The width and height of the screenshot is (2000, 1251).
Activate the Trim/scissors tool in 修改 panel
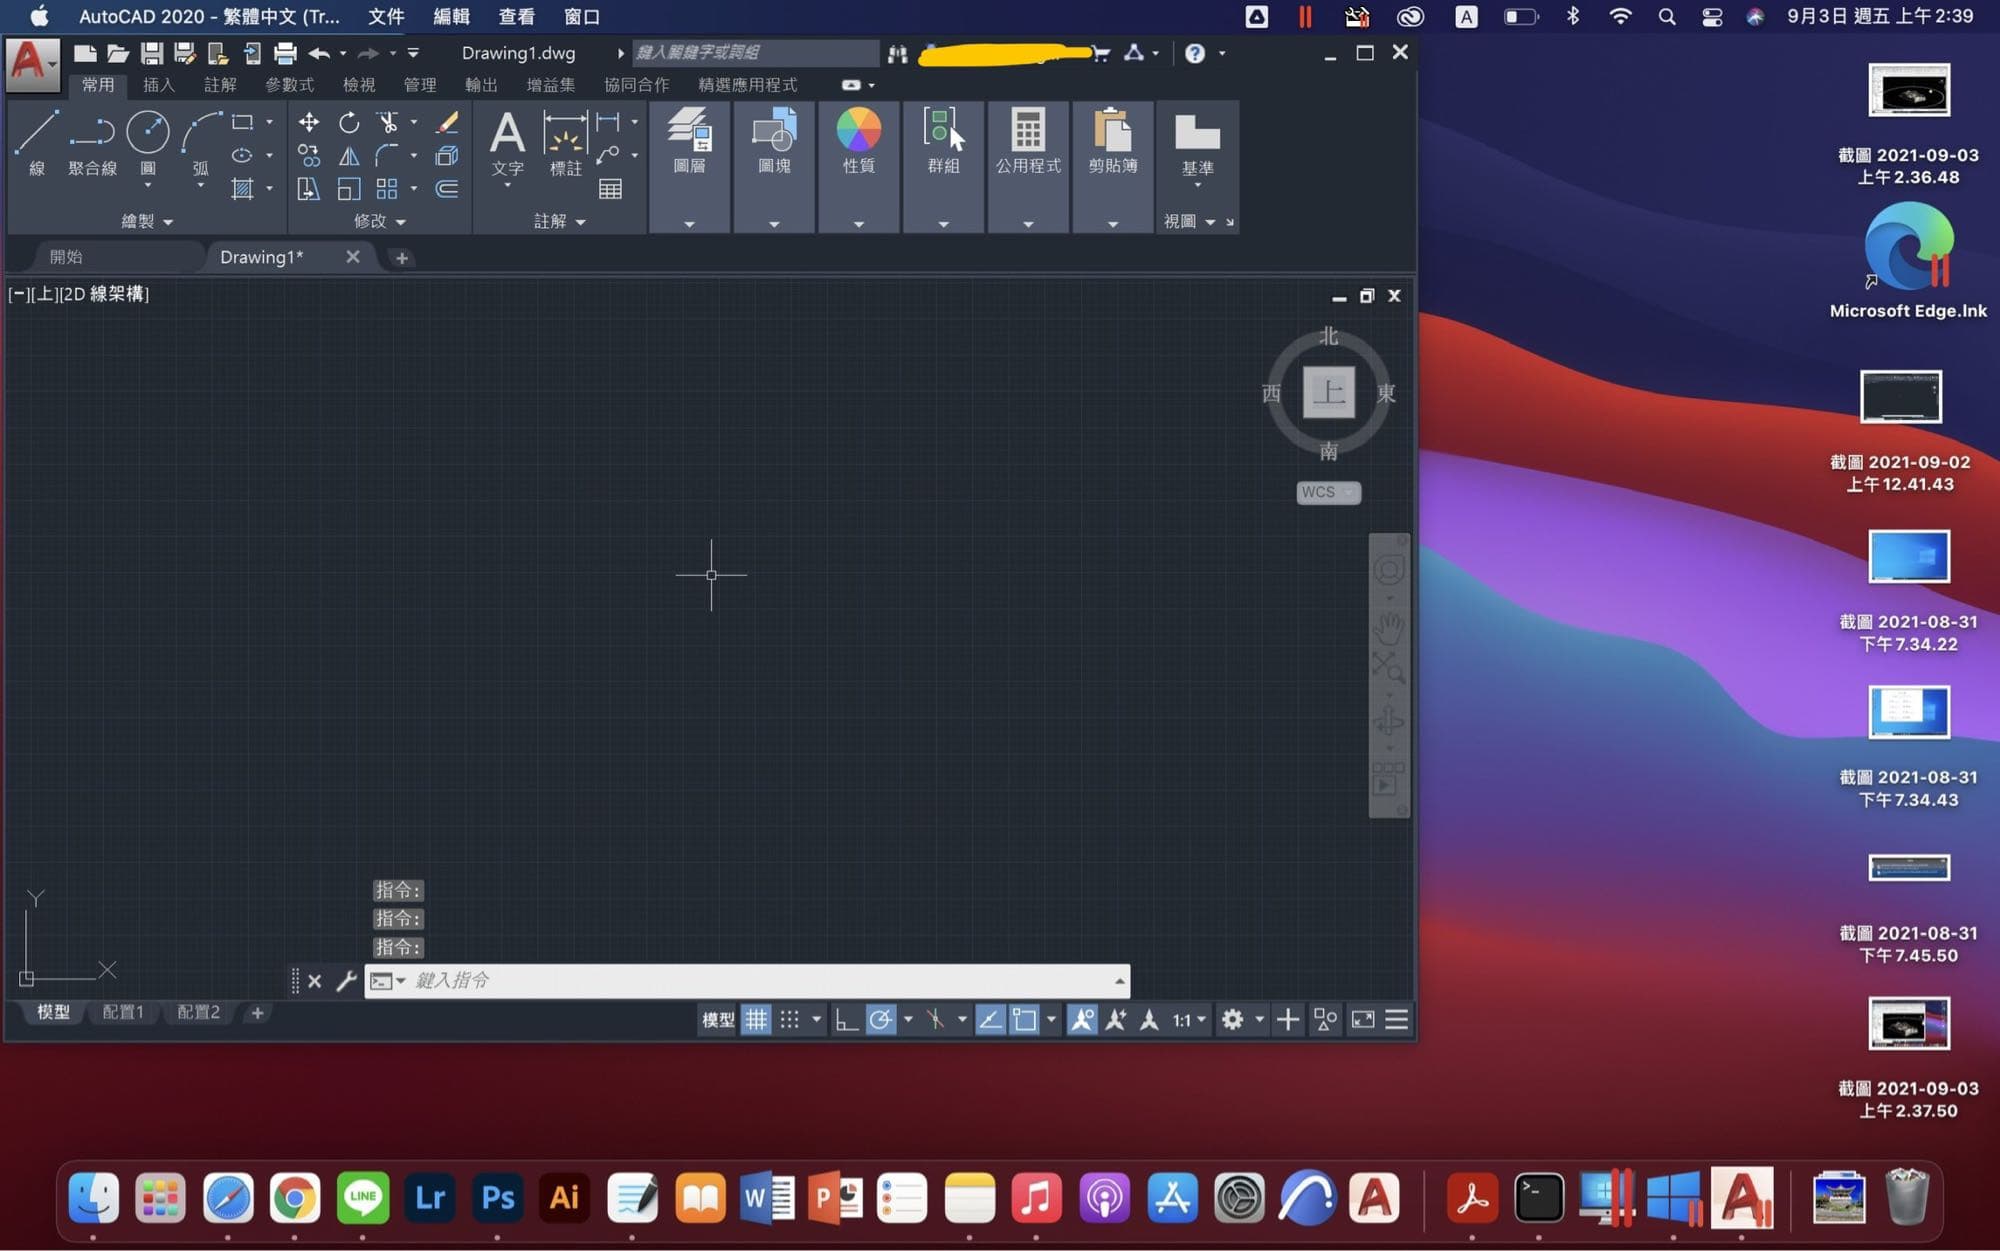(x=389, y=122)
